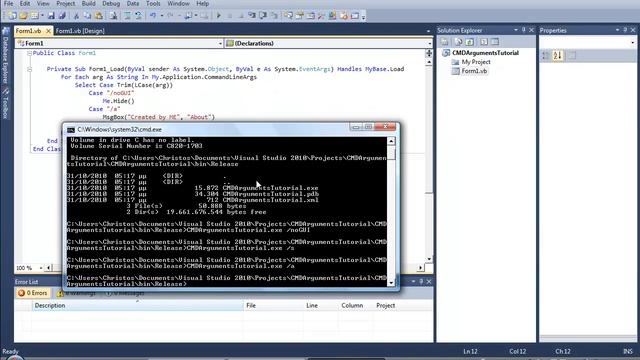Toggle auto-hide pin on Error List panel
Image resolution: width=640 pixels, height=360 pixels.
421,282
